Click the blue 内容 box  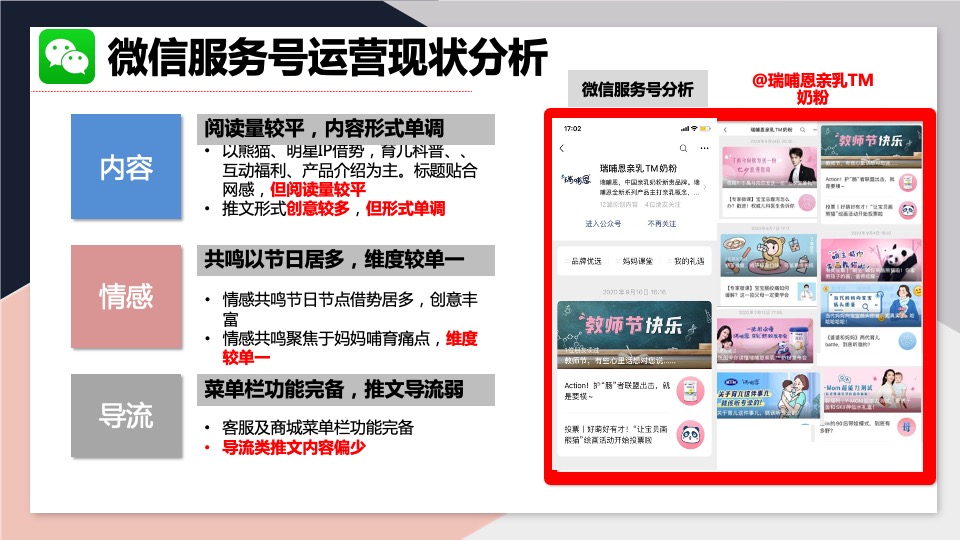[x=126, y=167]
